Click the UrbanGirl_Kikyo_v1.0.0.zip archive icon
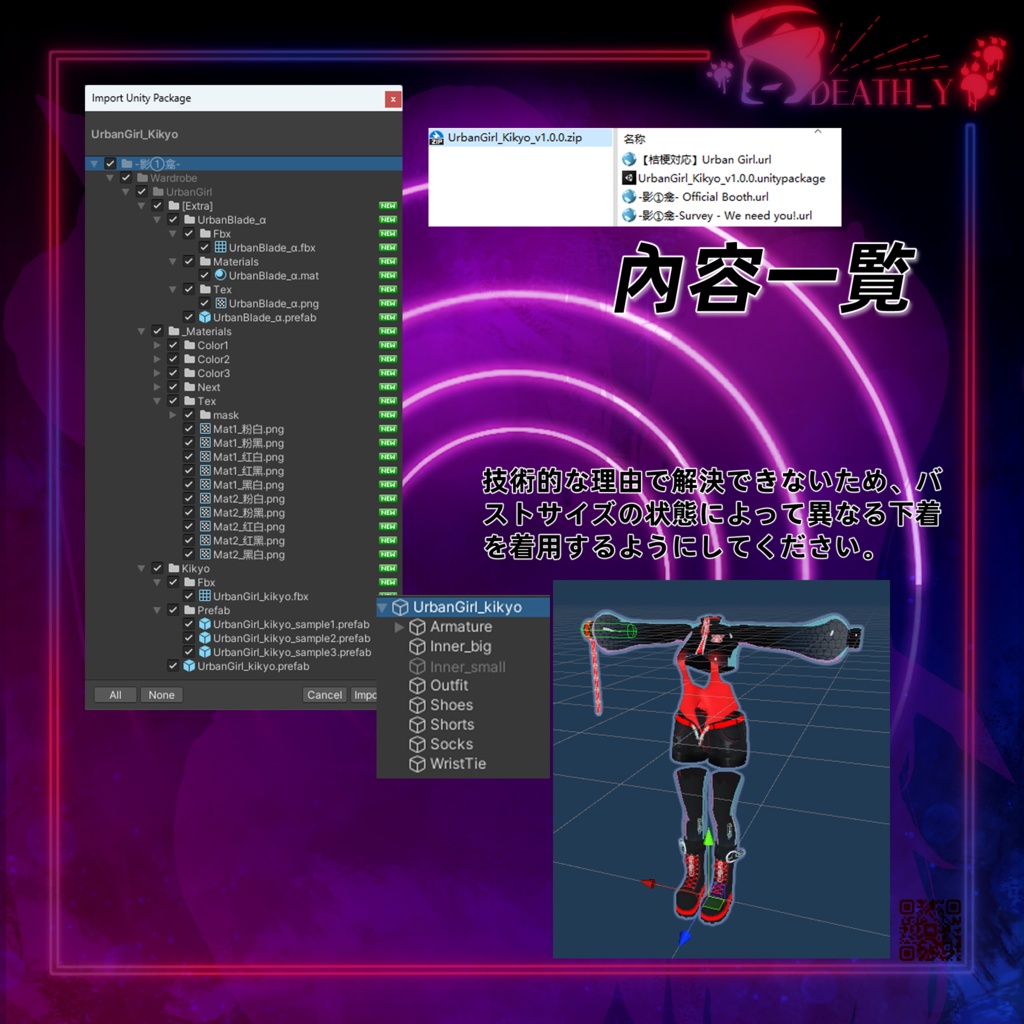The image size is (1024, 1024). coord(435,137)
